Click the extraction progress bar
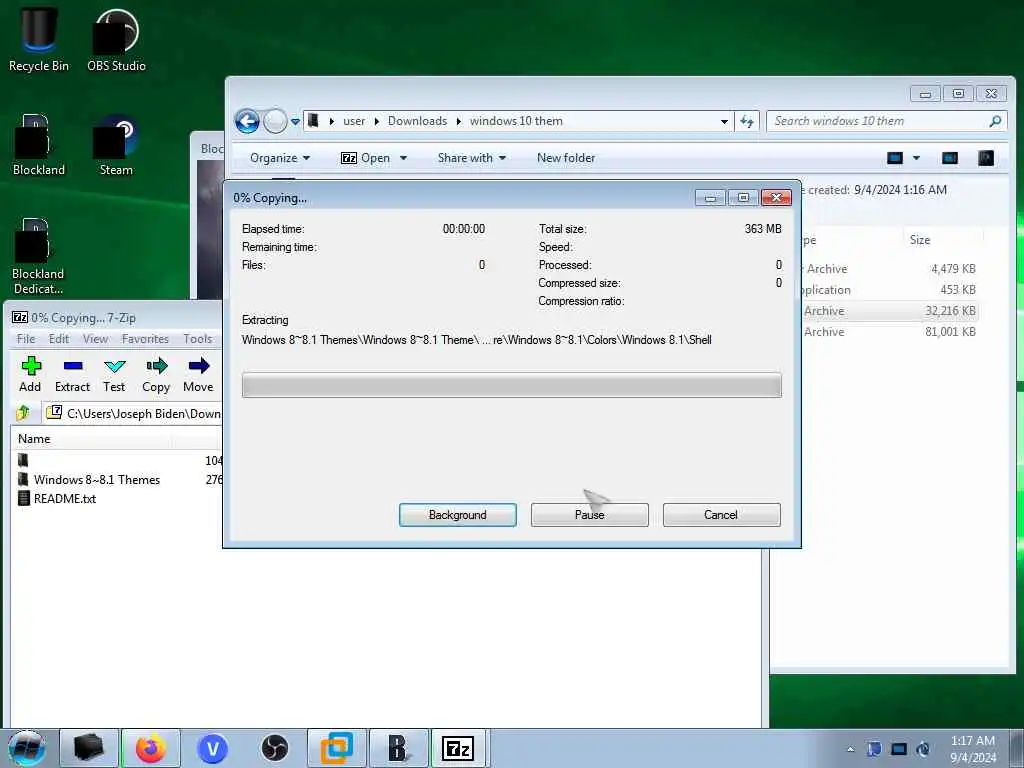Viewport: 1024px width, 768px height. pos(511,385)
